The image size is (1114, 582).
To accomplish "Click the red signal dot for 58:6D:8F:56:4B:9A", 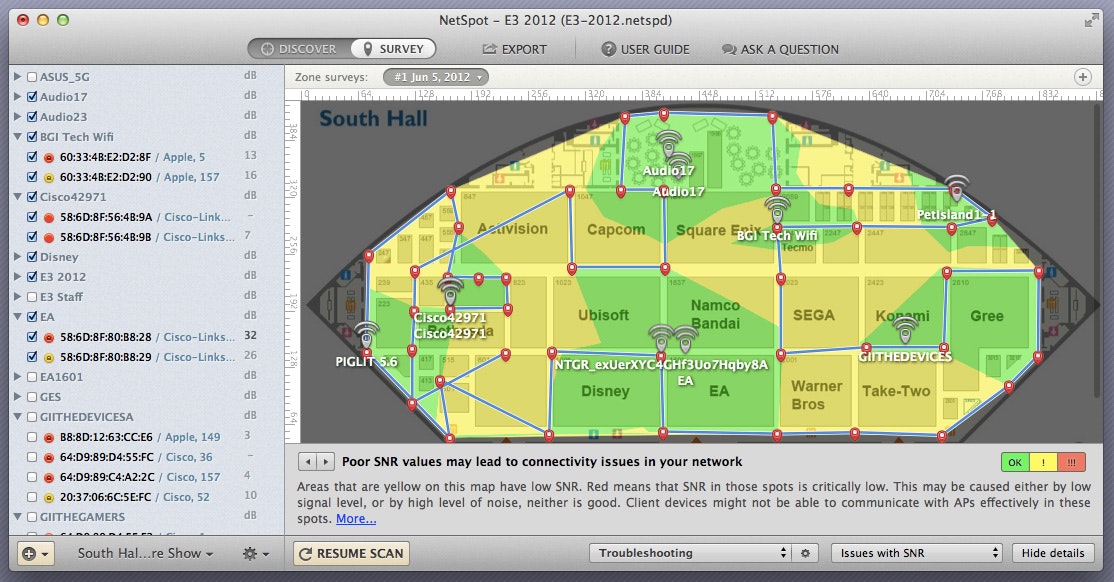I will pyautogui.click(x=48, y=217).
